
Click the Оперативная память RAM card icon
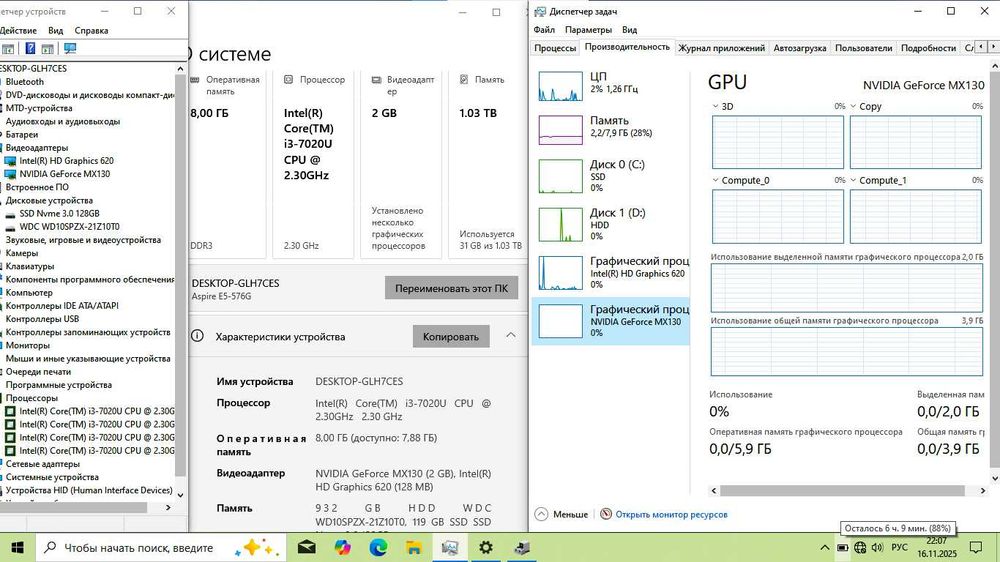[x=195, y=80]
